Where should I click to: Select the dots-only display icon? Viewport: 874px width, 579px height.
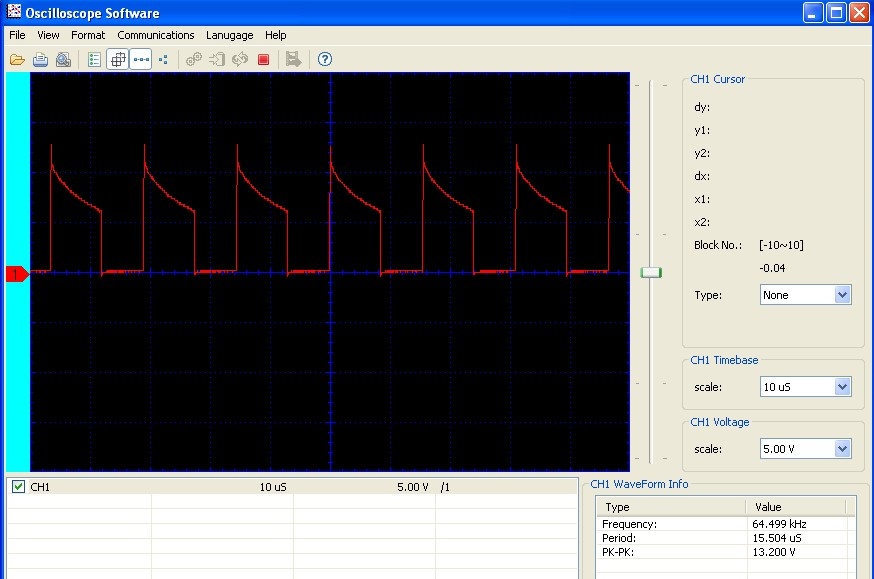(163, 60)
